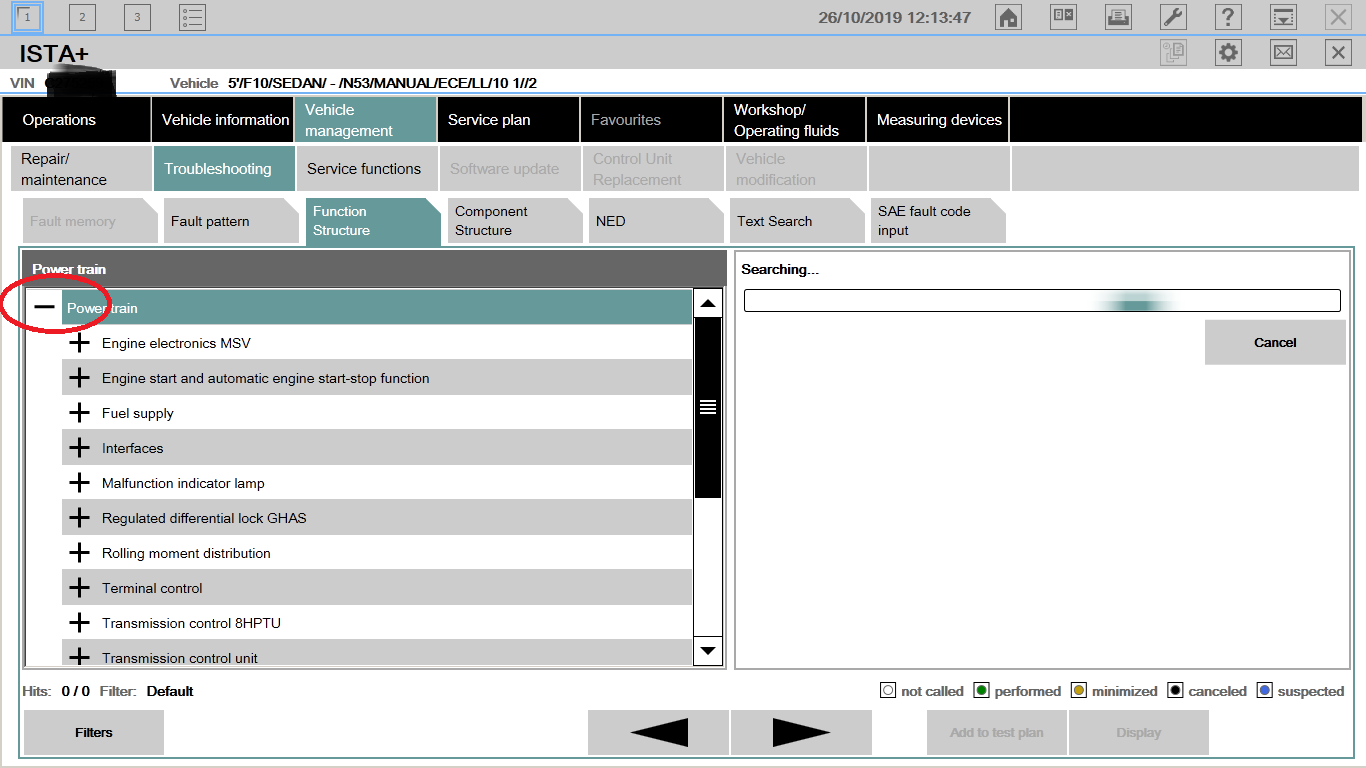Click the right arrow forward button
The width and height of the screenshot is (1366, 768).
(801, 733)
